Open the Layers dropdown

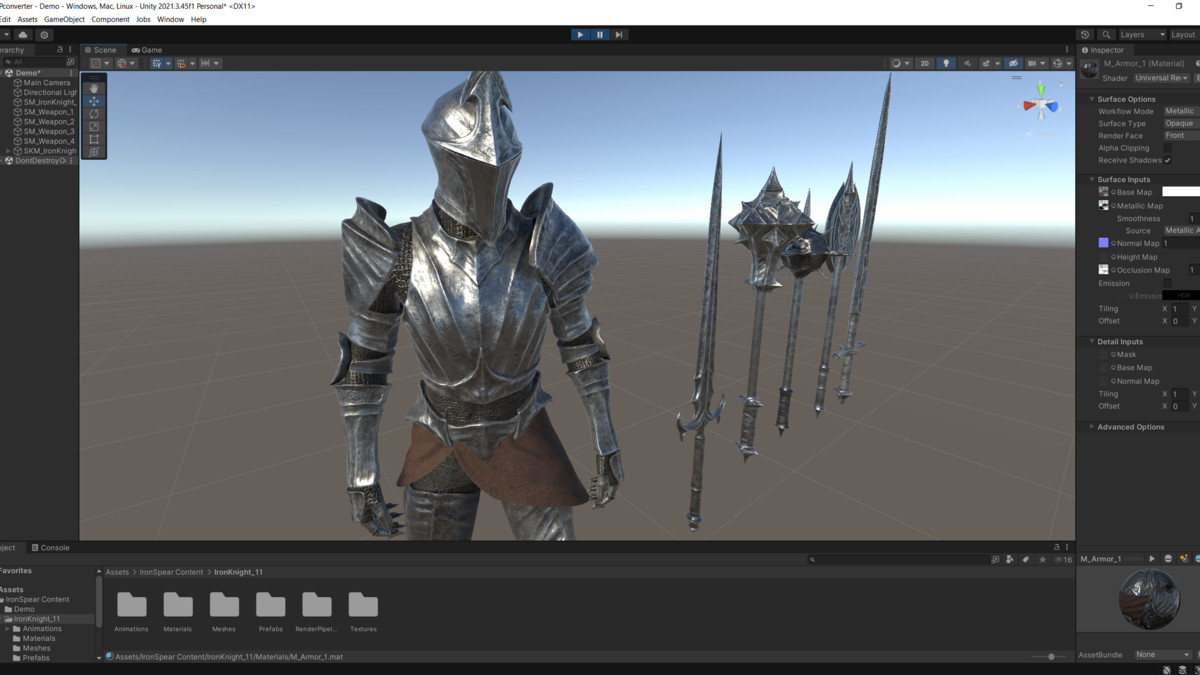coord(1141,35)
